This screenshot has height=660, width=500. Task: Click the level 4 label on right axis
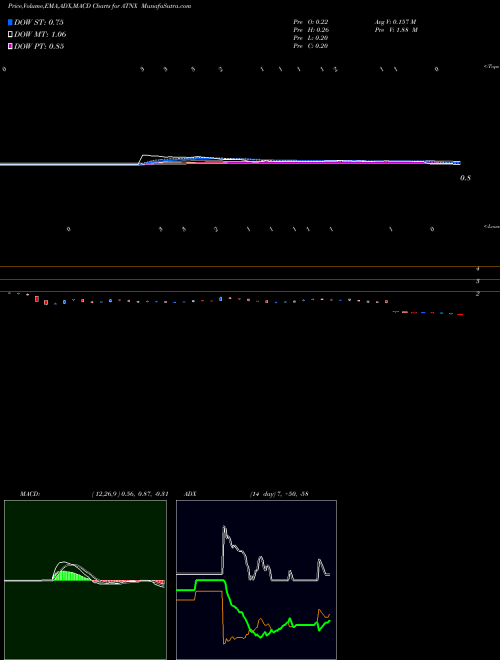(x=478, y=269)
